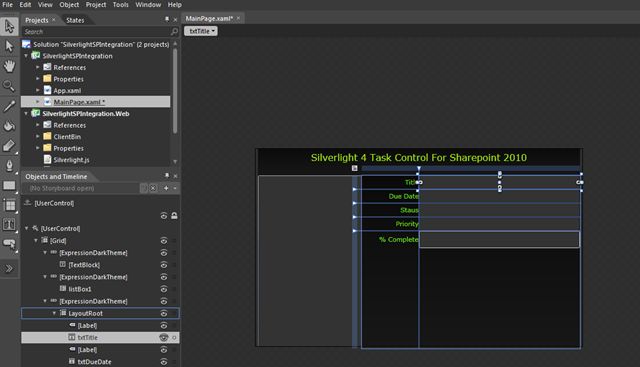Image resolution: width=640 pixels, height=367 pixels.
Task: Open the Project menu
Action: [x=96, y=4]
